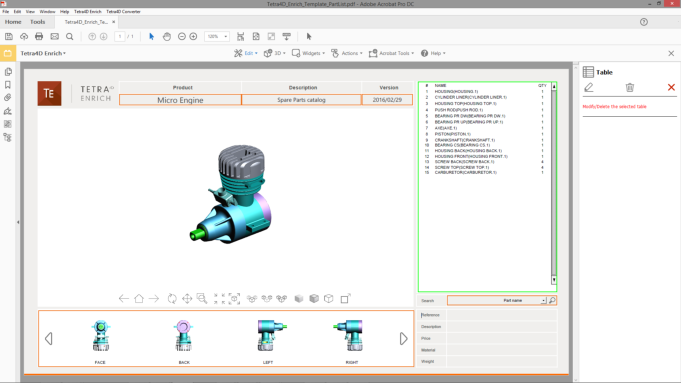The height and width of the screenshot is (383, 681).
Task: Send file by email envelope icon
Action: pos(54,36)
